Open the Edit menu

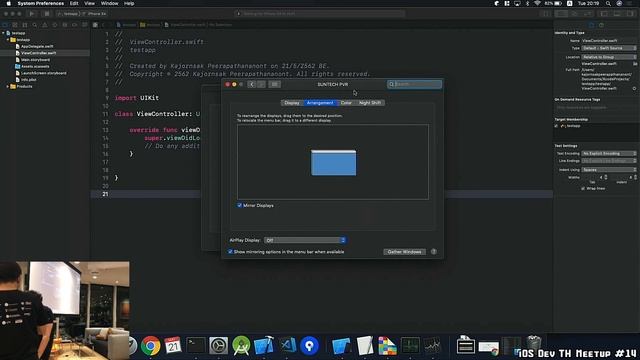coord(74,3)
